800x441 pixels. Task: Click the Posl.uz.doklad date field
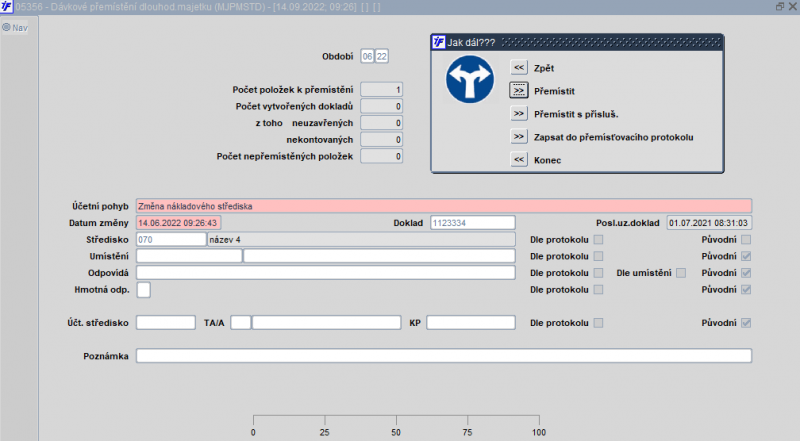point(709,223)
